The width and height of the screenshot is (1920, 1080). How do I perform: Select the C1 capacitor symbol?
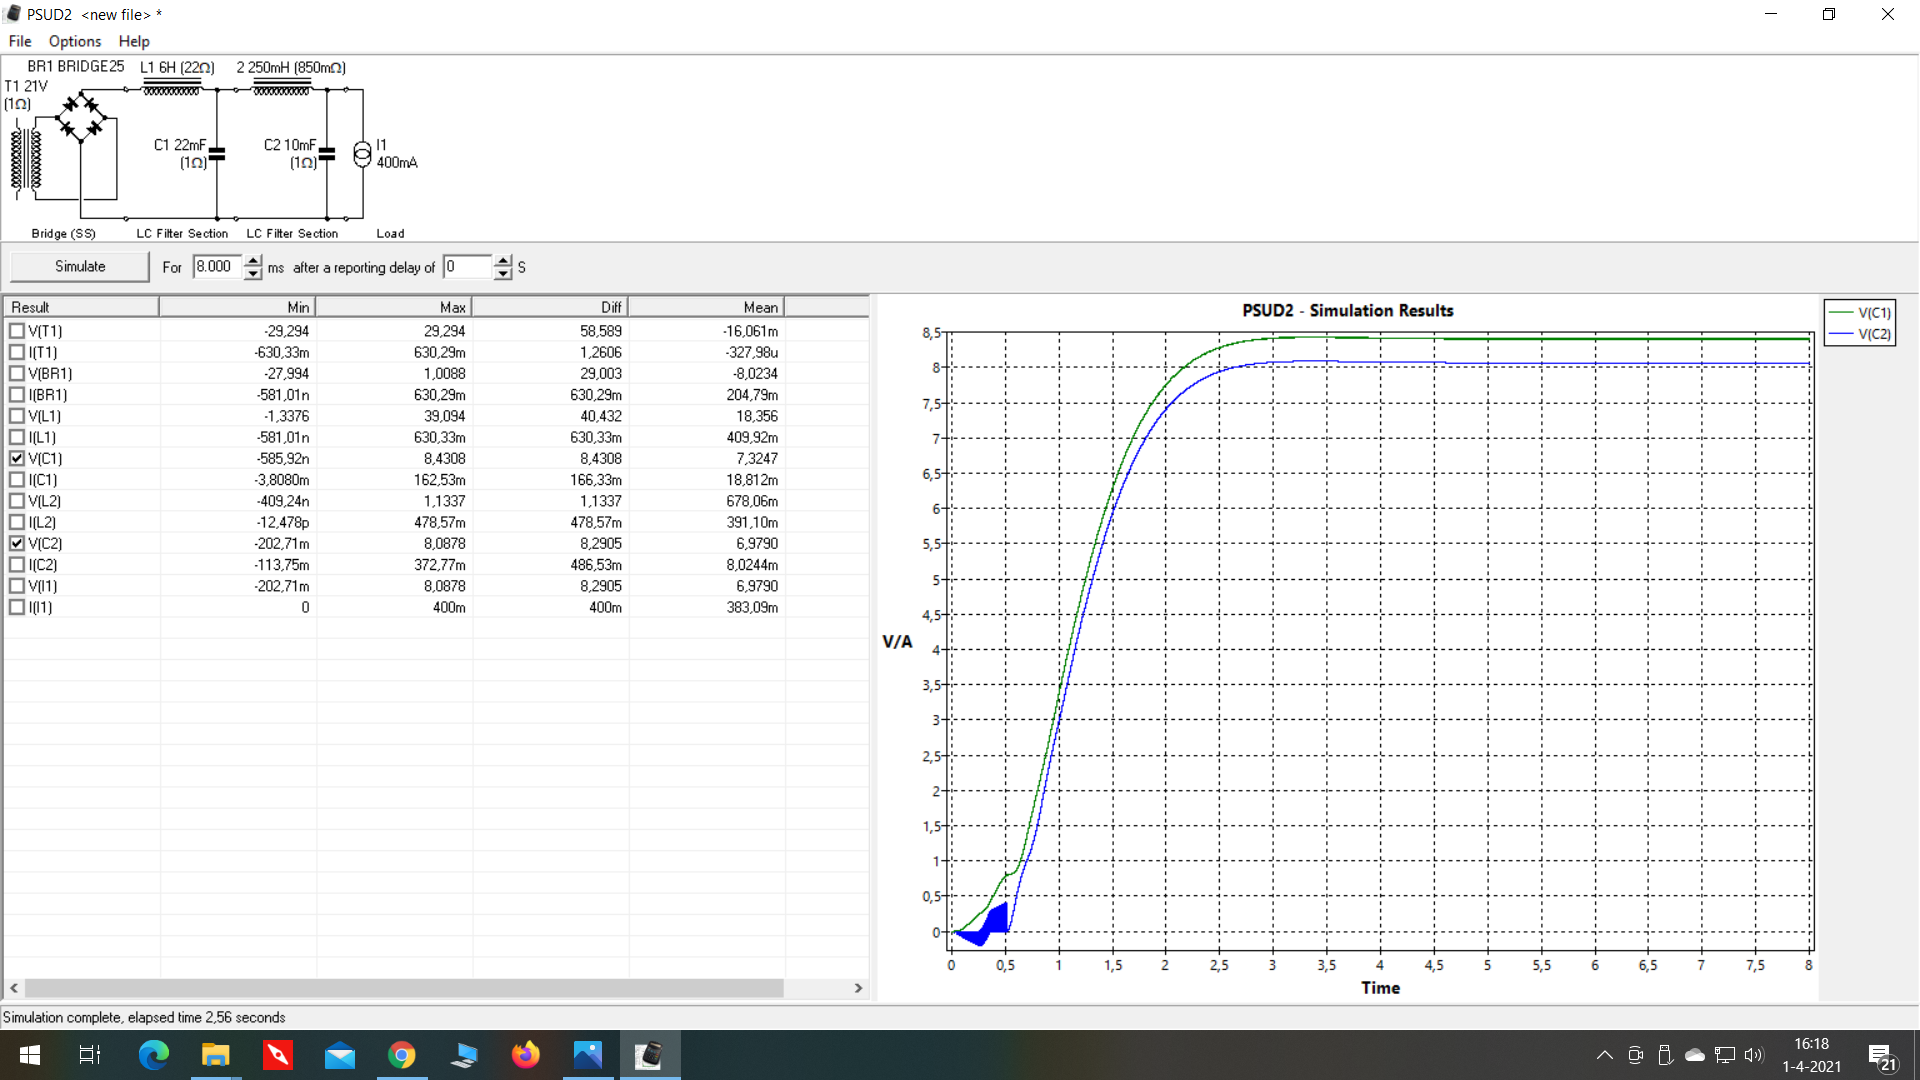tap(217, 154)
